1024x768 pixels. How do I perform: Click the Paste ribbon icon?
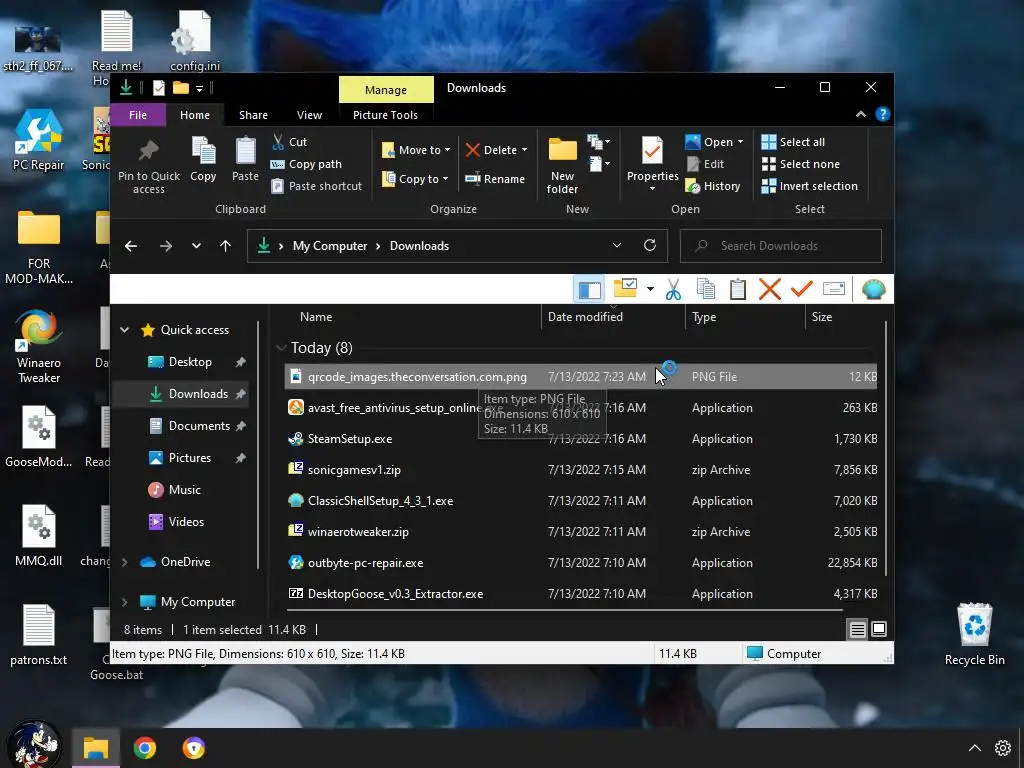coord(246,159)
